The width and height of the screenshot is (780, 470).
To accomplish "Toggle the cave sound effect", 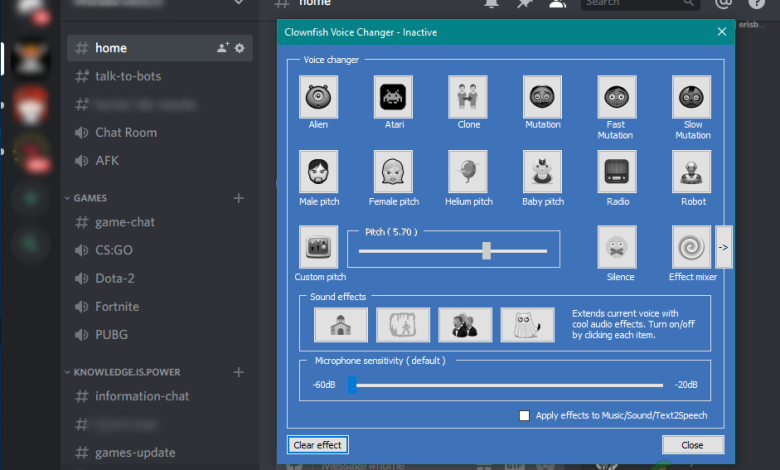I will click(x=403, y=325).
